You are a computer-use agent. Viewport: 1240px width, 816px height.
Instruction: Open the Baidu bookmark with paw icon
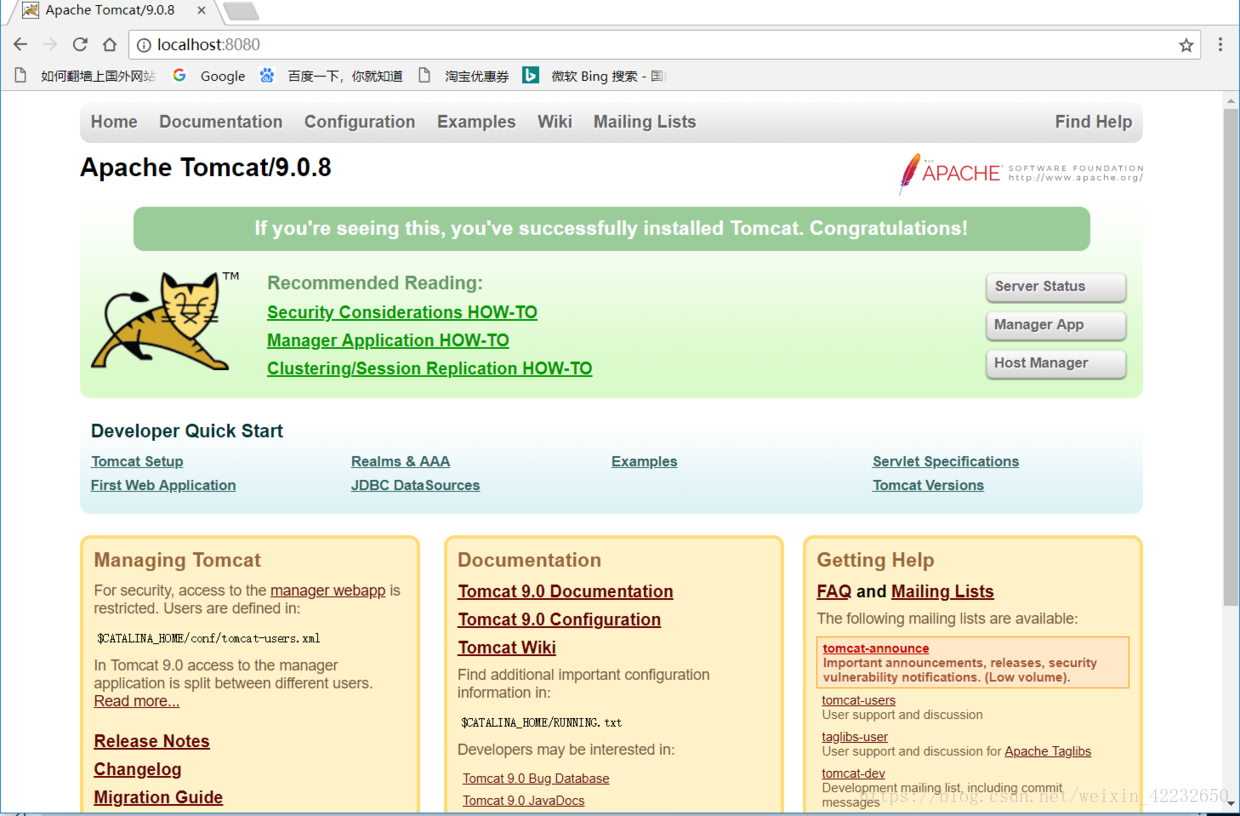[x=331, y=75]
